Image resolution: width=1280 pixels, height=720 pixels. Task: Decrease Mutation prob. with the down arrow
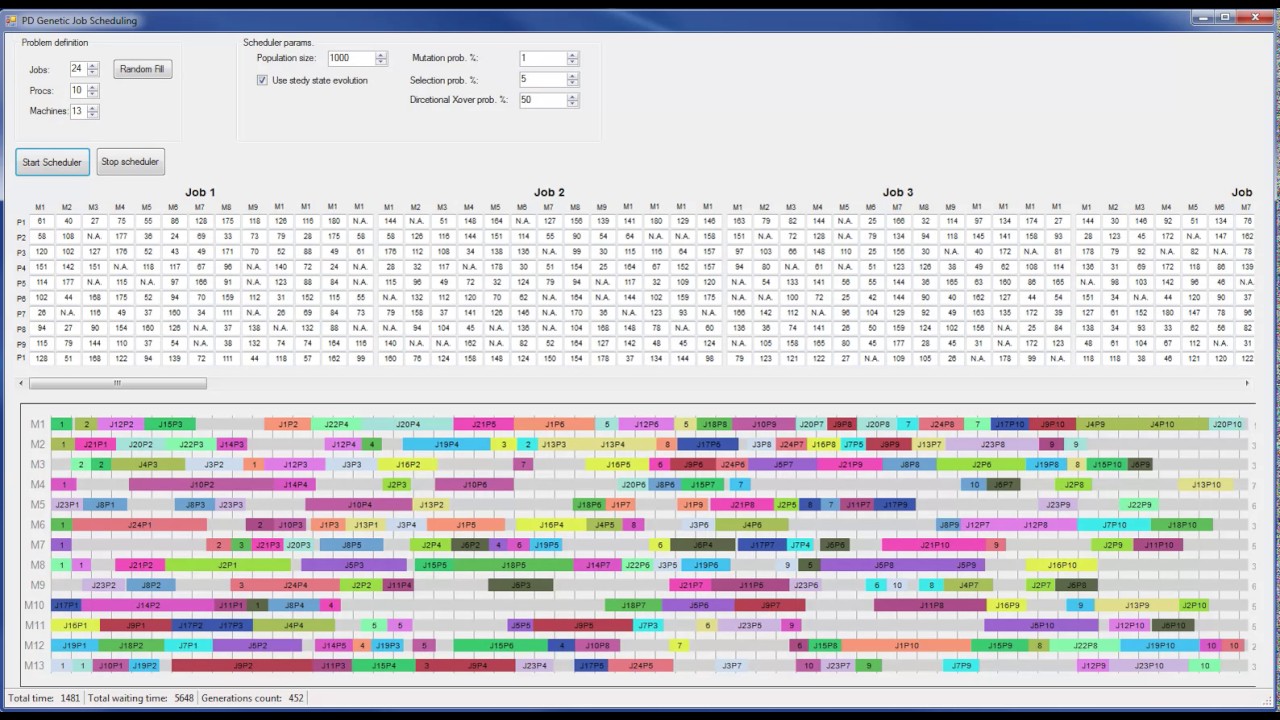click(572, 62)
